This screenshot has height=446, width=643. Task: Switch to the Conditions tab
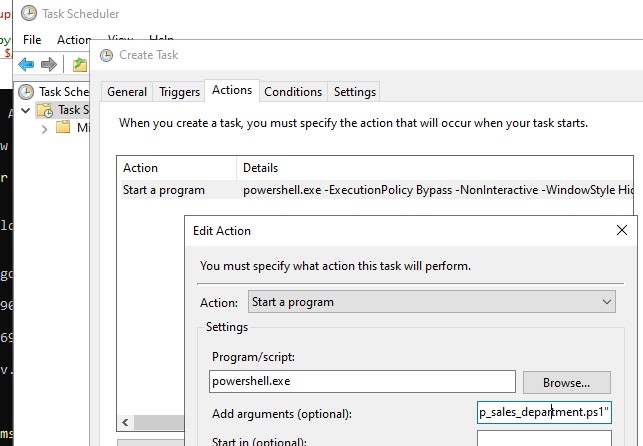pos(293,92)
